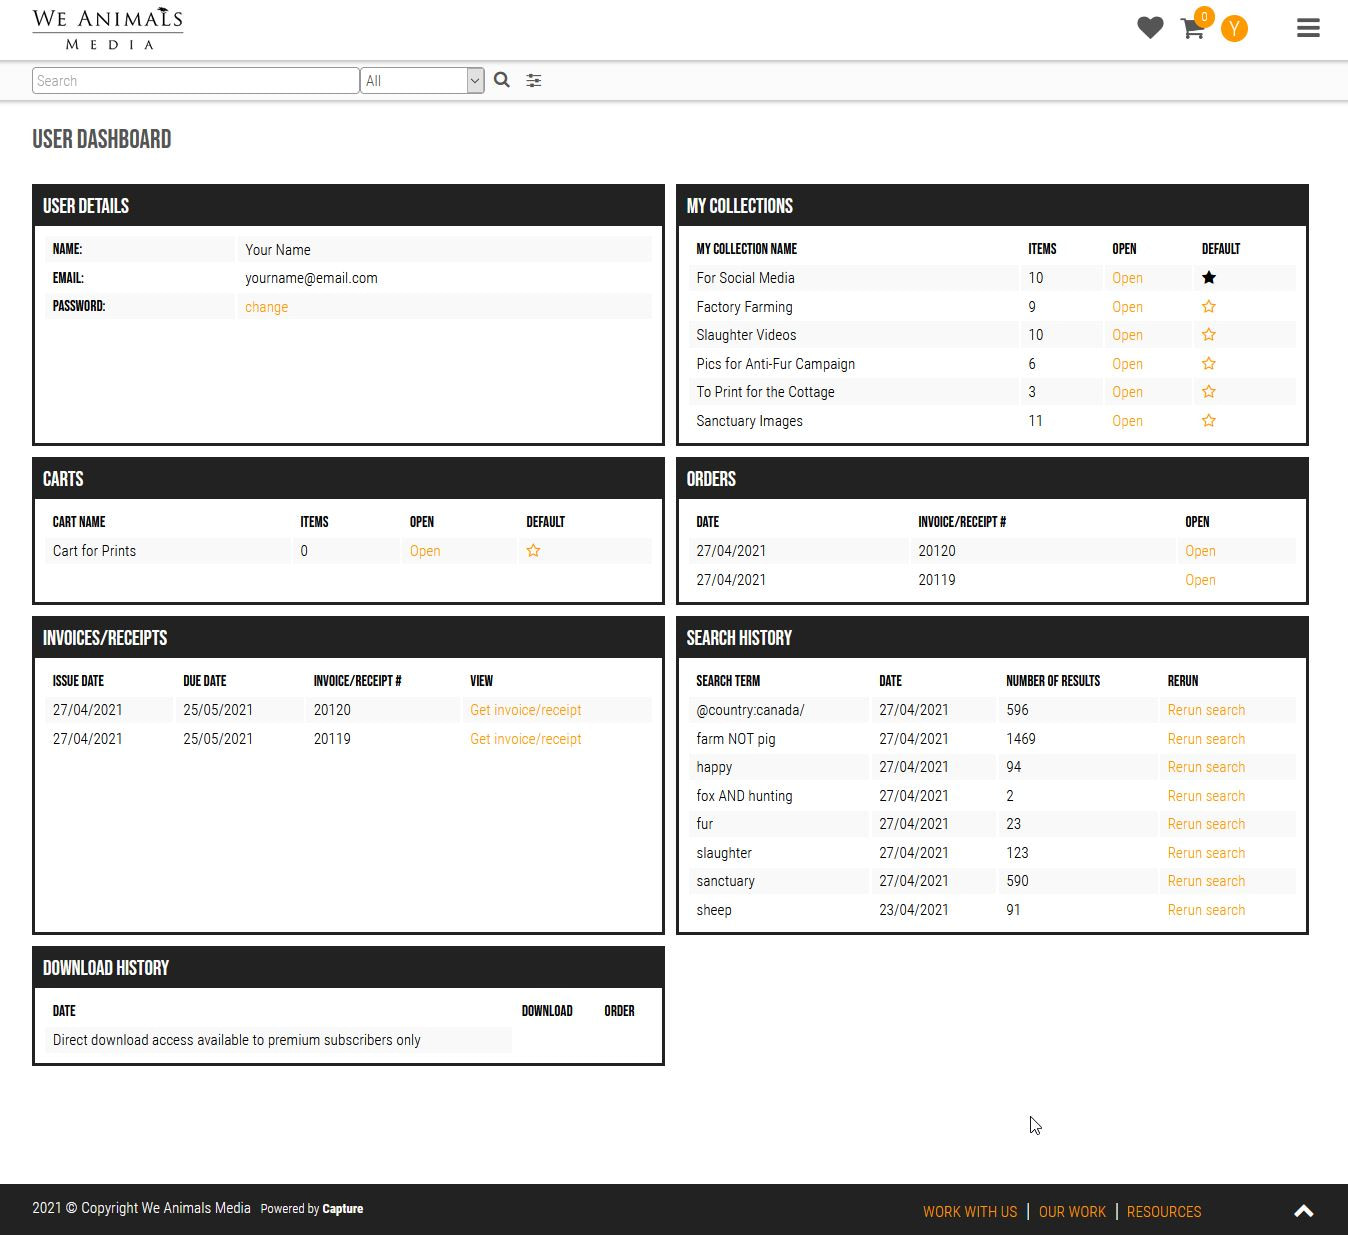1348x1235 pixels.
Task: Go to Work With Us footer link
Action: point(969,1211)
